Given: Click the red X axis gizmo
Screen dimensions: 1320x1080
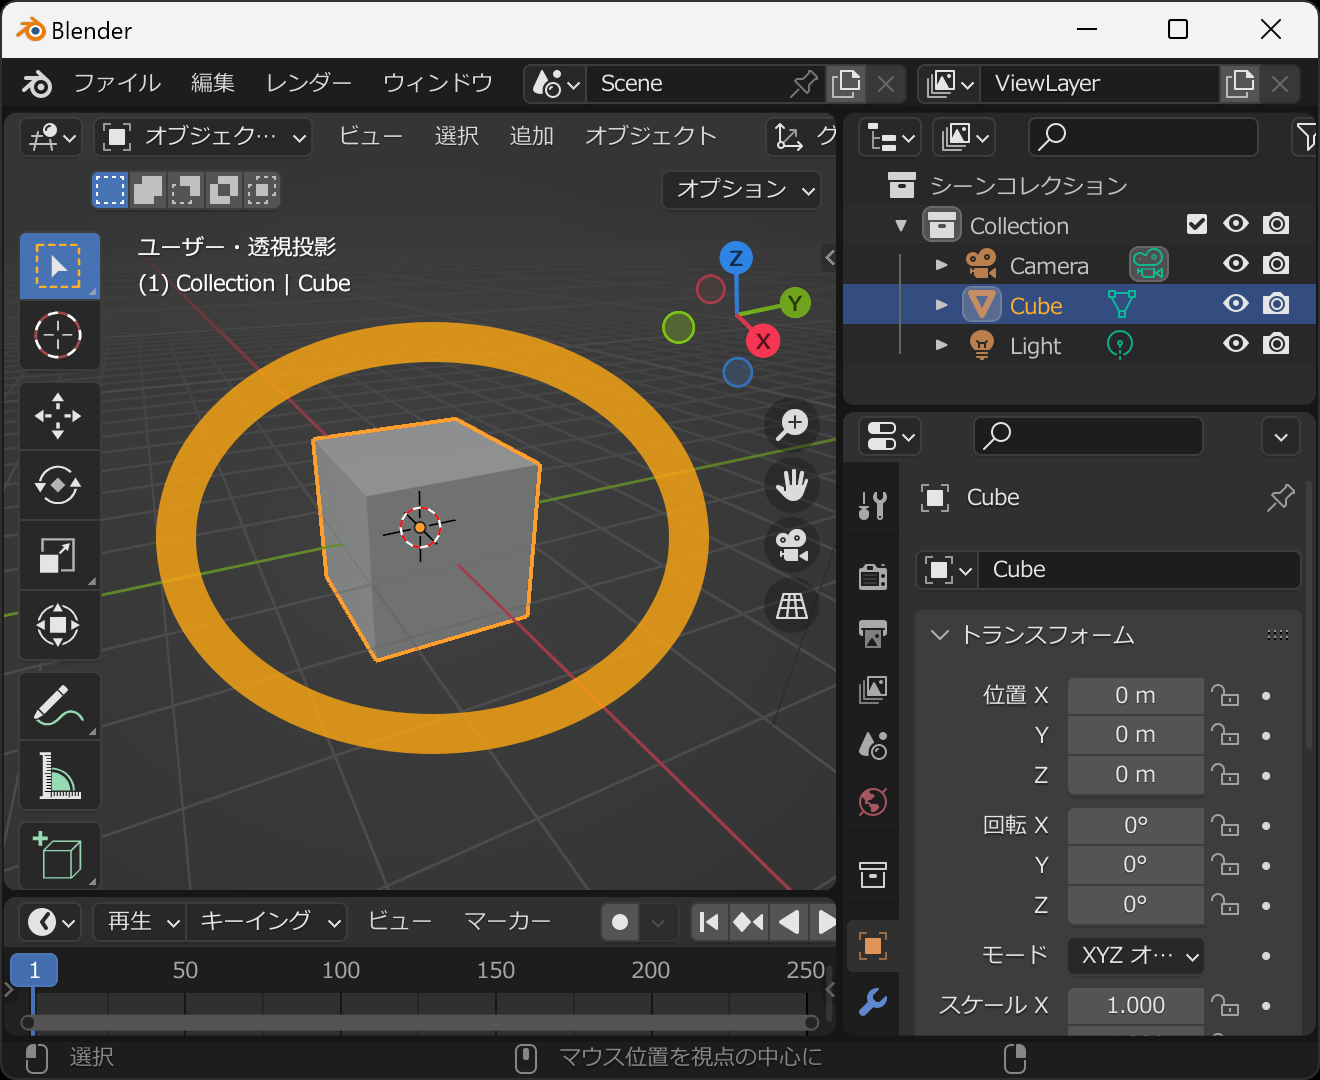Looking at the screenshot, I should pos(763,341).
